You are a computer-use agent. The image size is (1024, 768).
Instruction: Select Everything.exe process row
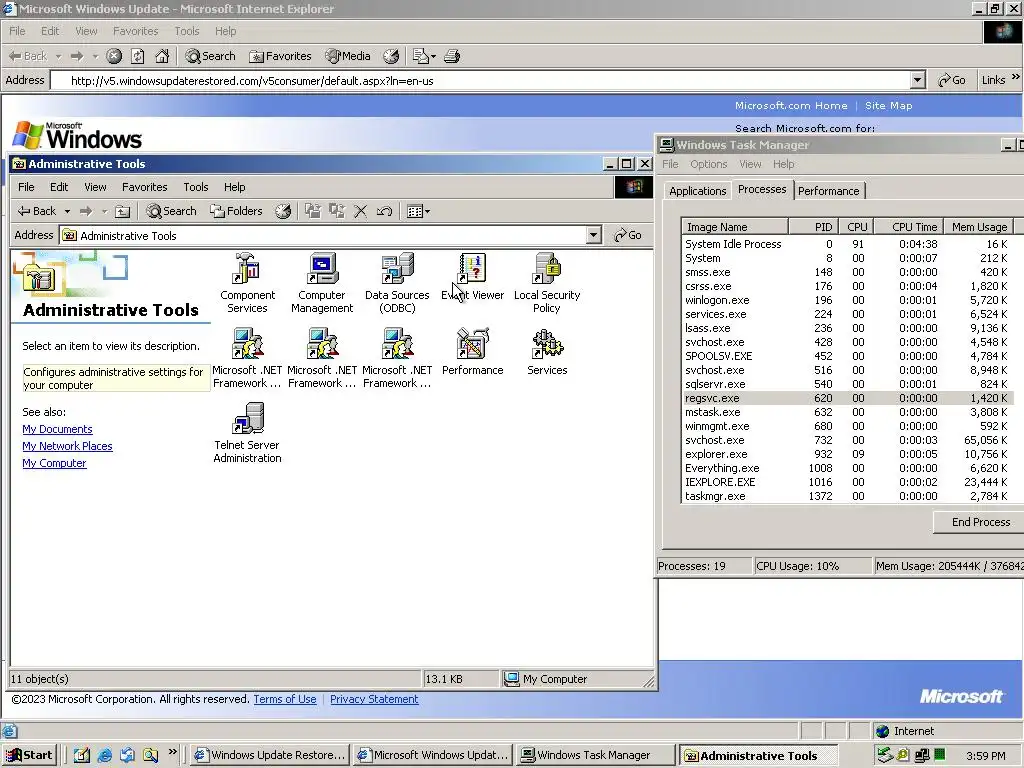point(846,468)
